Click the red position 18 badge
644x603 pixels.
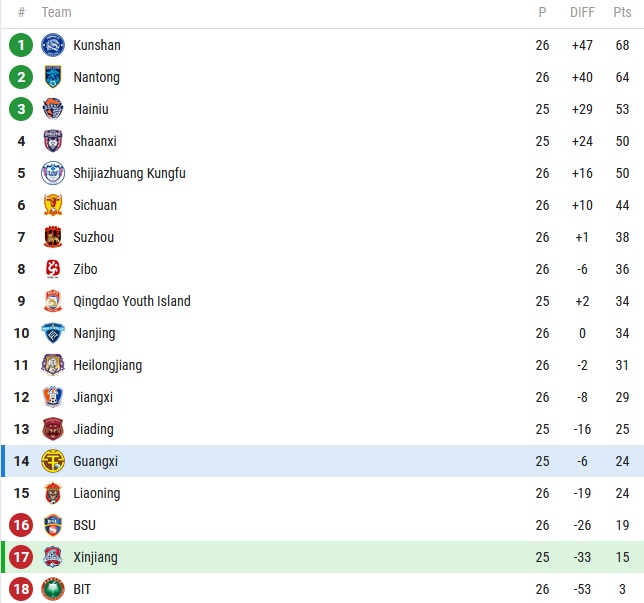point(21,589)
